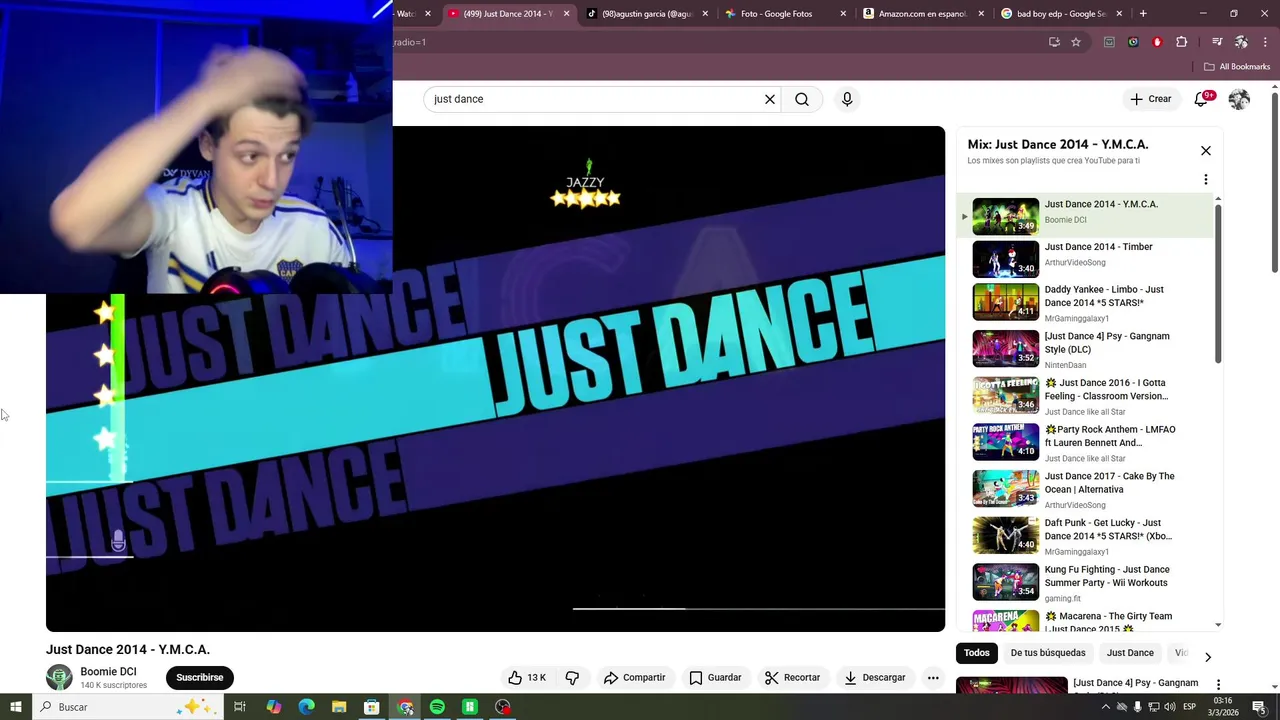The width and height of the screenshot is (1280, 720).
Task: Open Spotify from taskbar
Action: click(437, 707)
